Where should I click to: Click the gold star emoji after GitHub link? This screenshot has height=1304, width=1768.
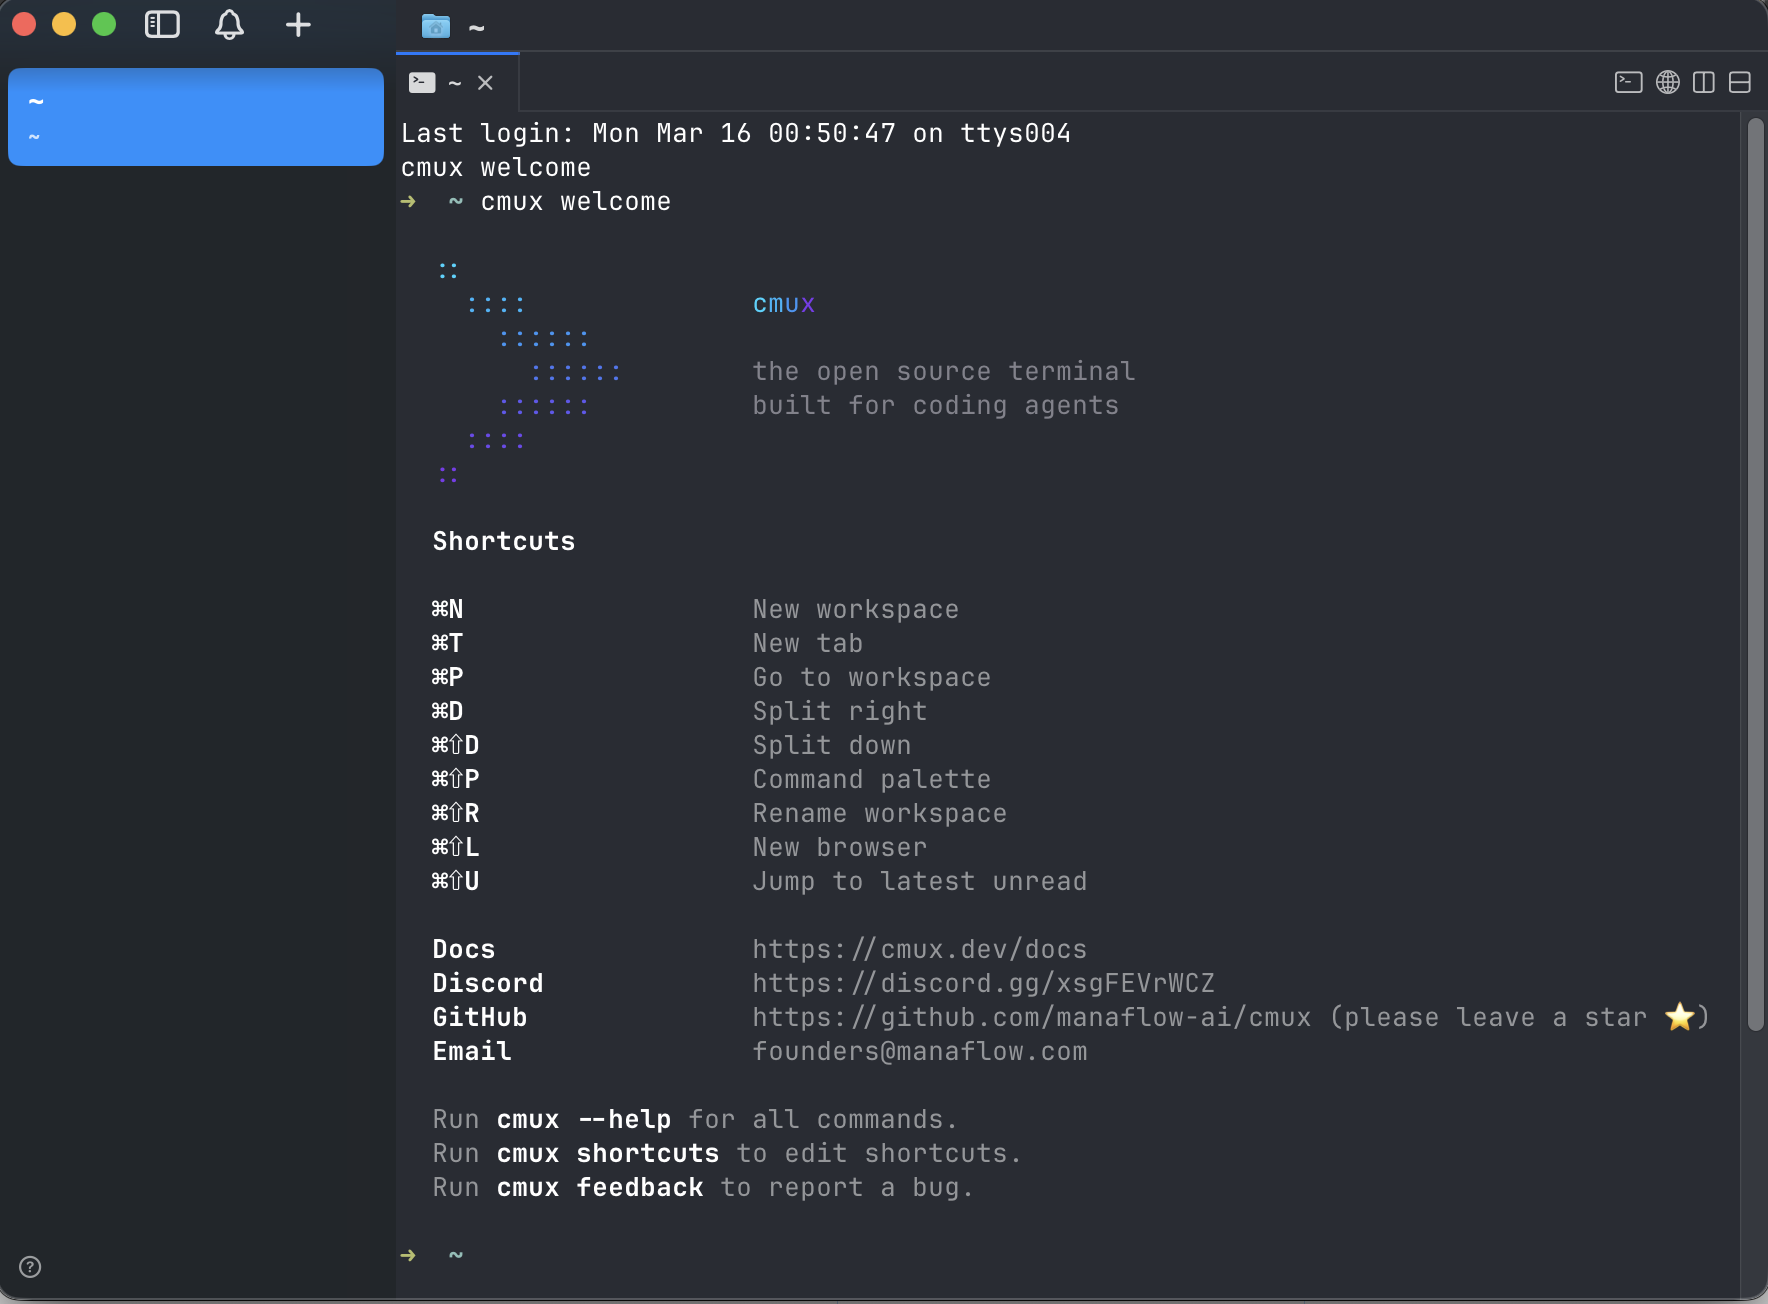(x=1680, y=1017)
